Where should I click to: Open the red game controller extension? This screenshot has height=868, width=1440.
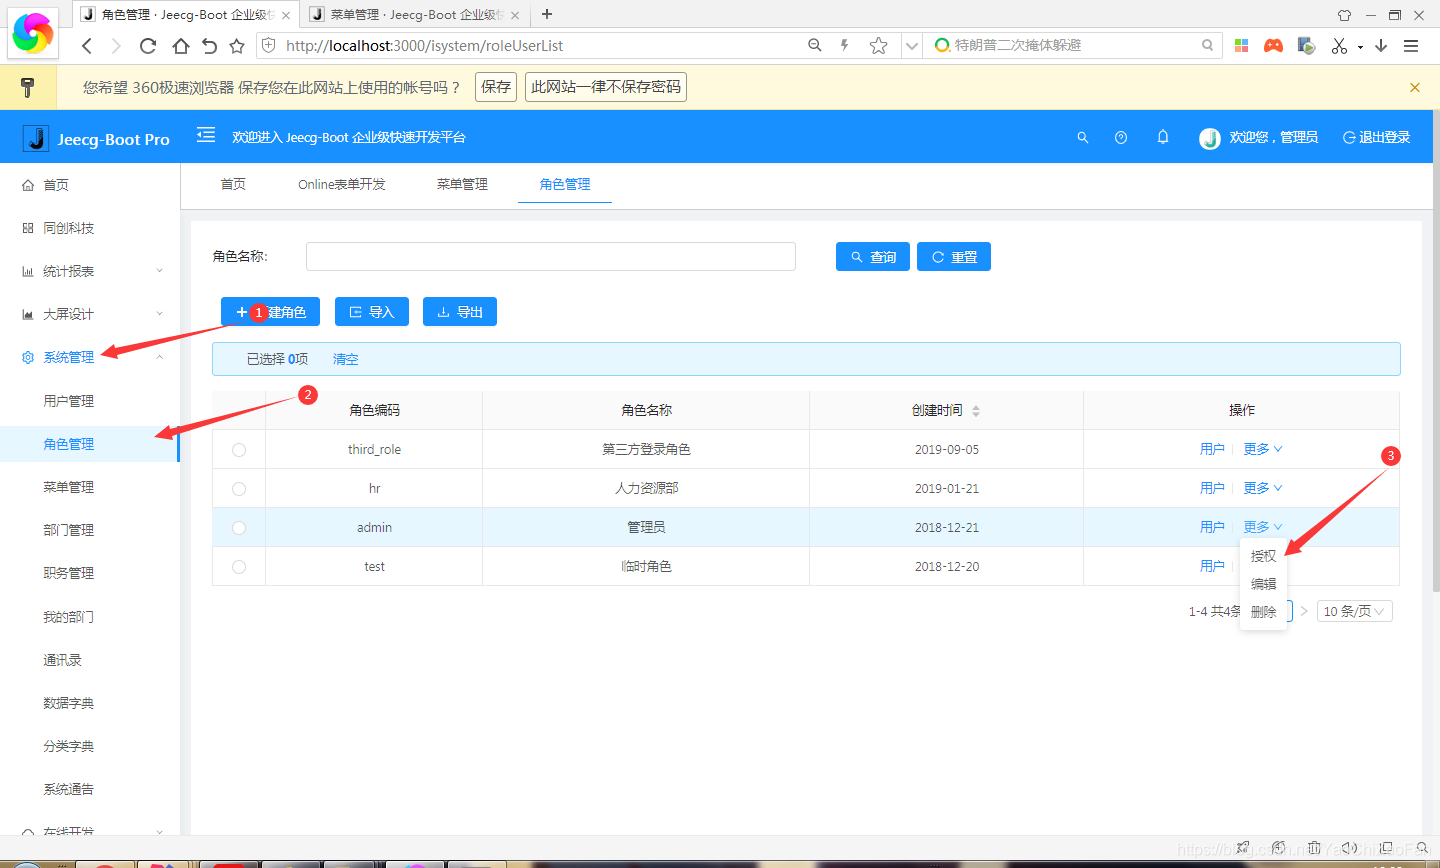point(1273,45)
